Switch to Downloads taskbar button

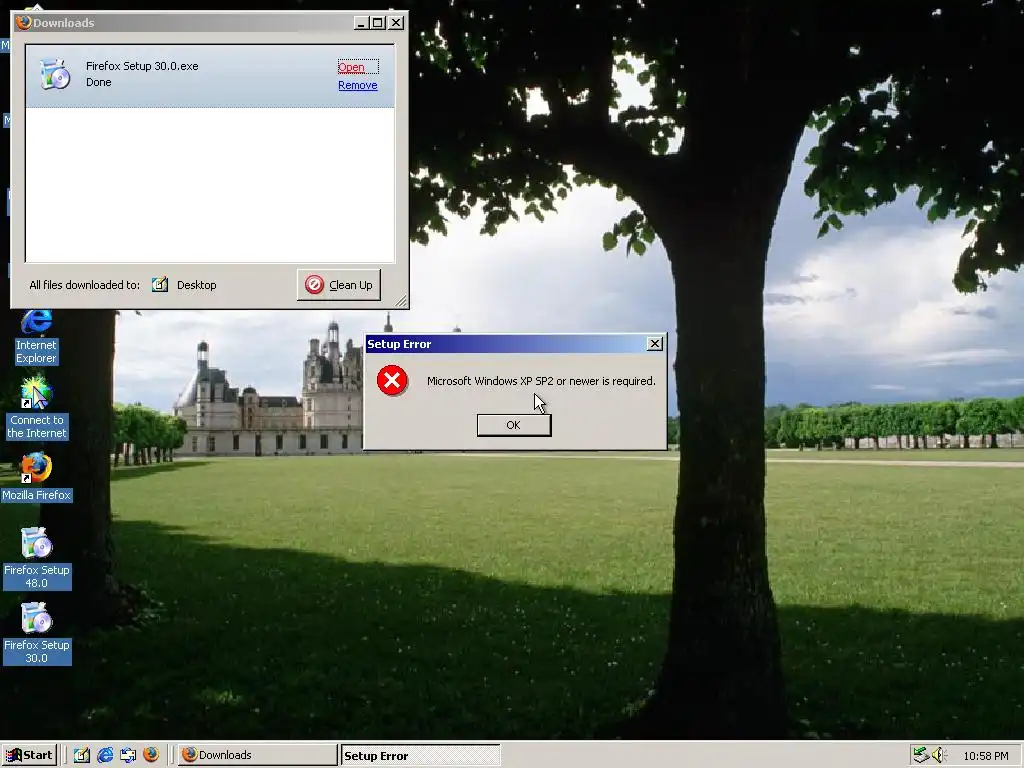(257, 756)
